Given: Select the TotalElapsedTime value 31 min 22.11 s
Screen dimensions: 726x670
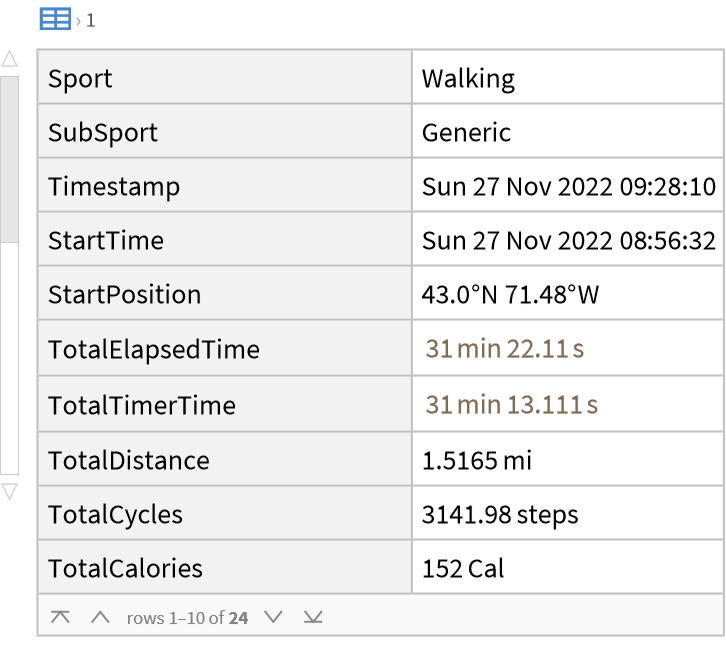Looking at the screenshot, I should pos(504,349).
